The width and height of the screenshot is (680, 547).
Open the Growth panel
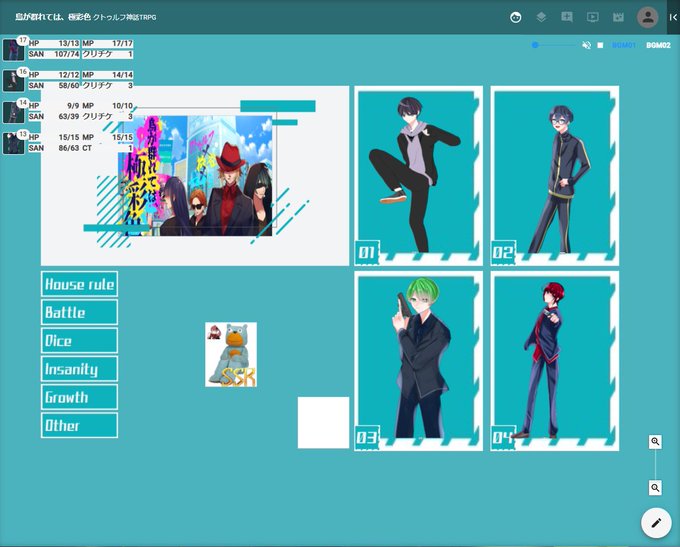pyautogui.click(x=79, y=397)
